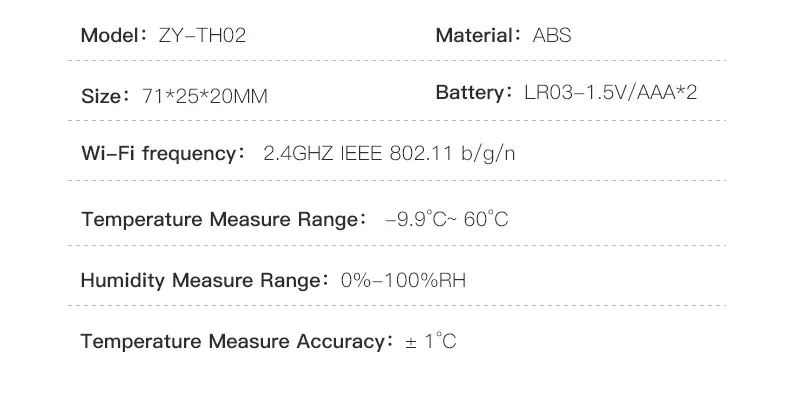Image resolution: width=790 pixels, height=402 pixels.
Task: Select the -9.9°C~60°C range value
Action: coord(446,218)
